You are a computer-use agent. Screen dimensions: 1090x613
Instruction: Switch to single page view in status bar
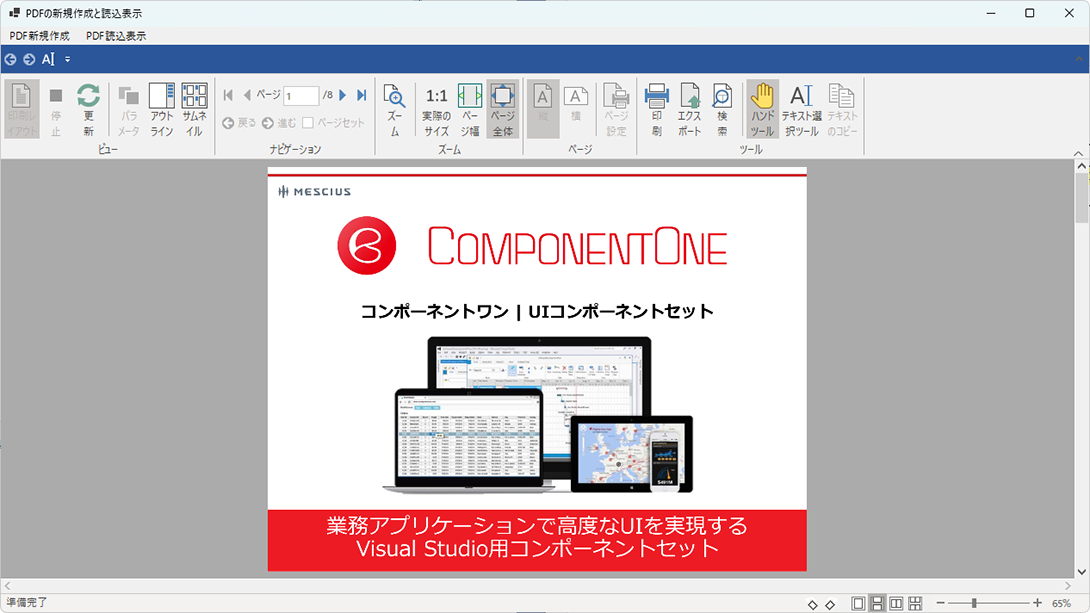point(859,603)
